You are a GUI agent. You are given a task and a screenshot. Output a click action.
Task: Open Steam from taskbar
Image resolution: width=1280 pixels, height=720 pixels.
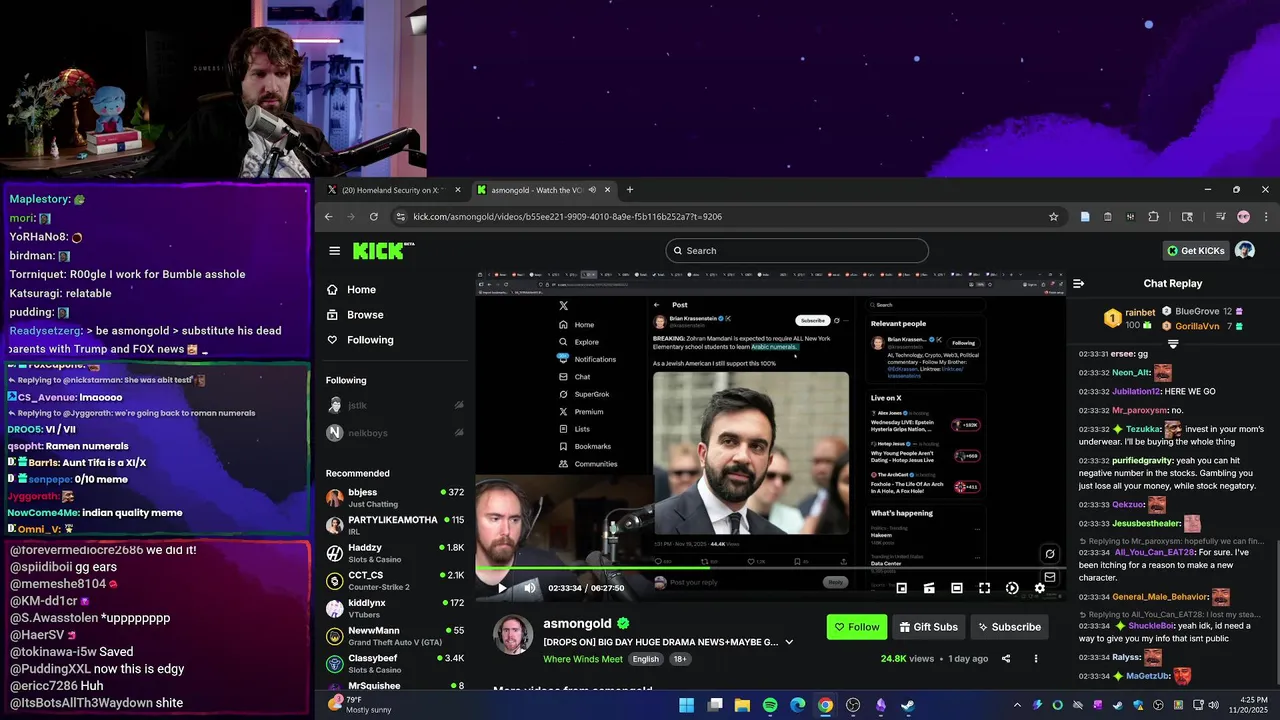(908, 705)
